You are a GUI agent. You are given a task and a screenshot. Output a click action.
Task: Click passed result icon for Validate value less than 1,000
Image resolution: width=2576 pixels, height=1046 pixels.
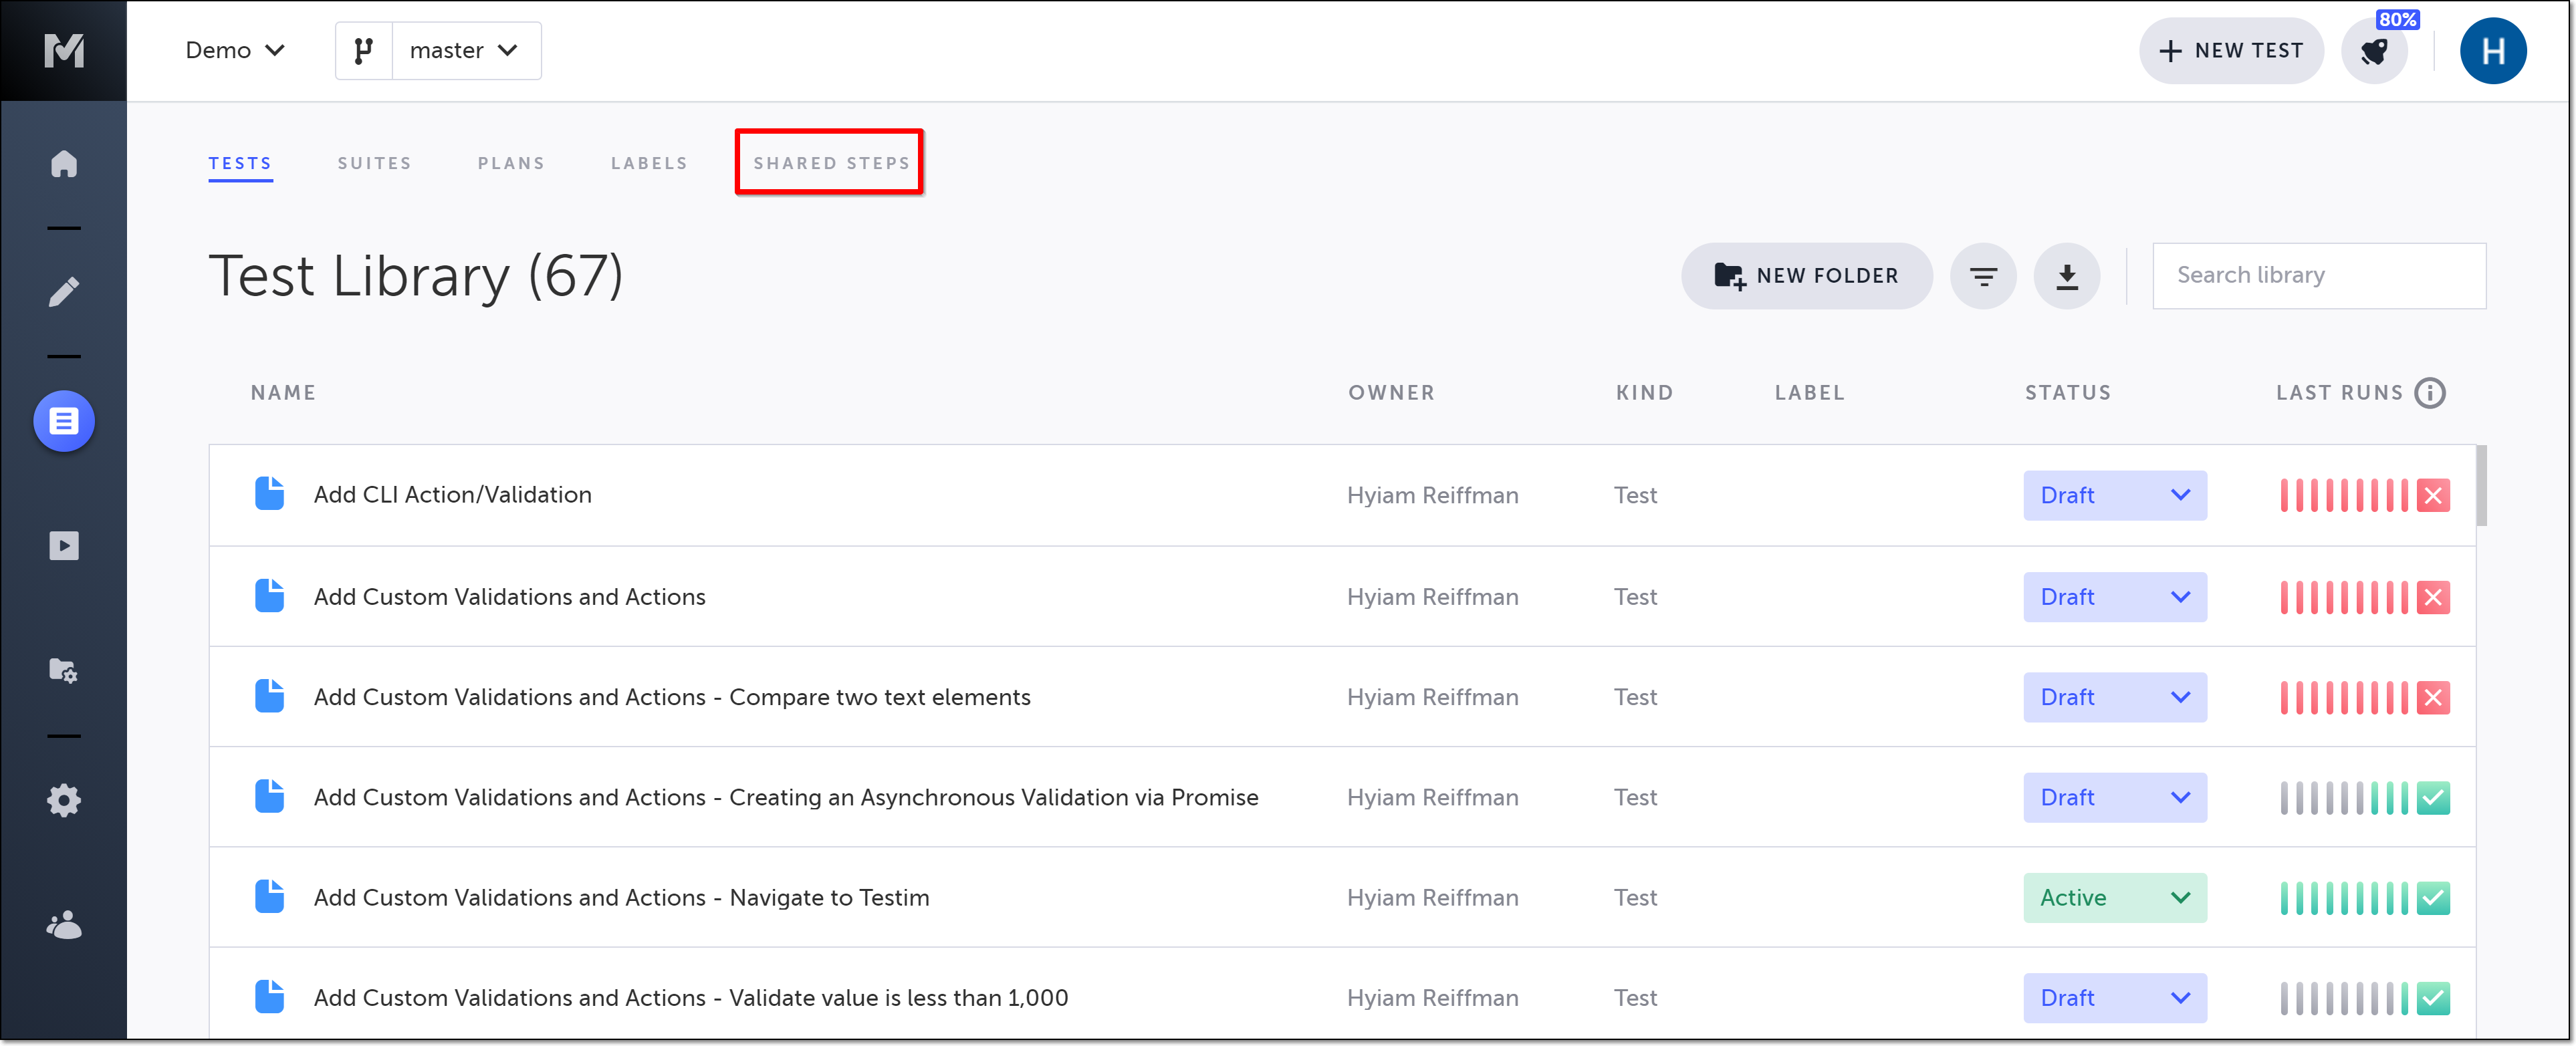pos(2433,998)
